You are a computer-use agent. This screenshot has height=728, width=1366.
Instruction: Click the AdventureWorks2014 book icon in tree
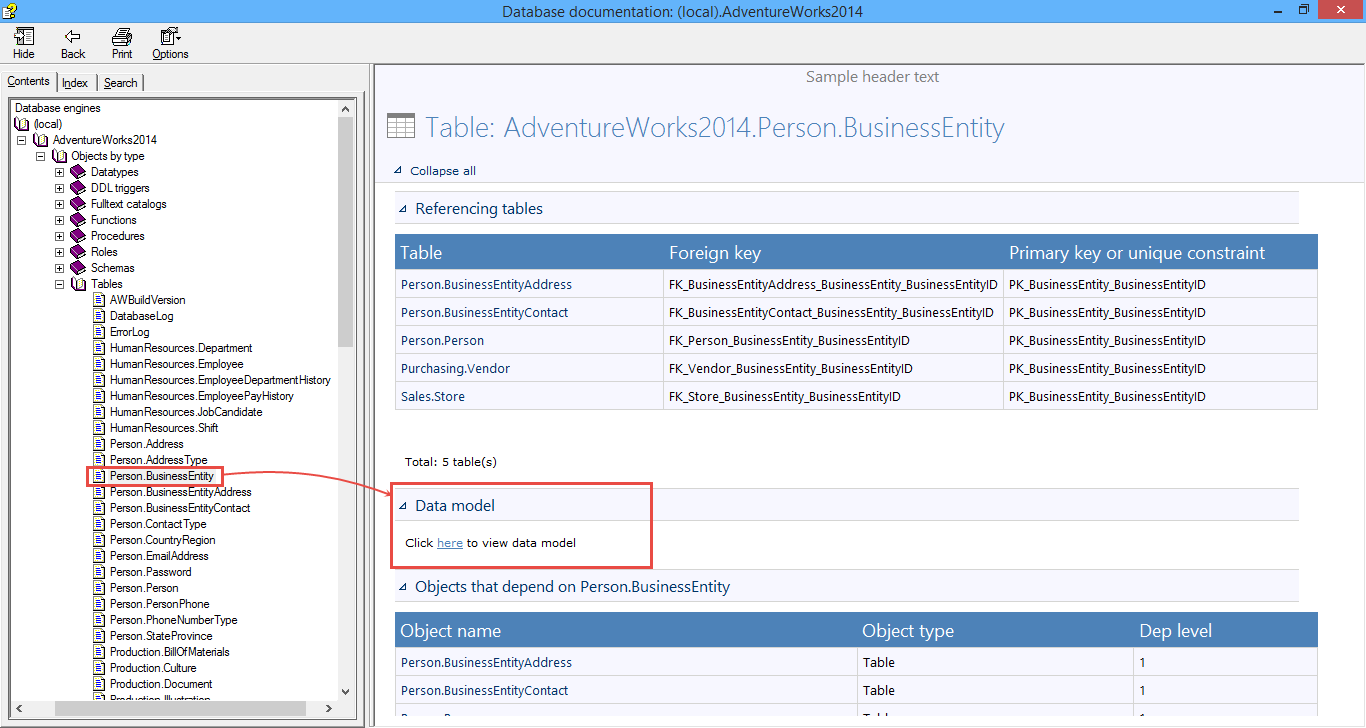(x=42, y=140)
